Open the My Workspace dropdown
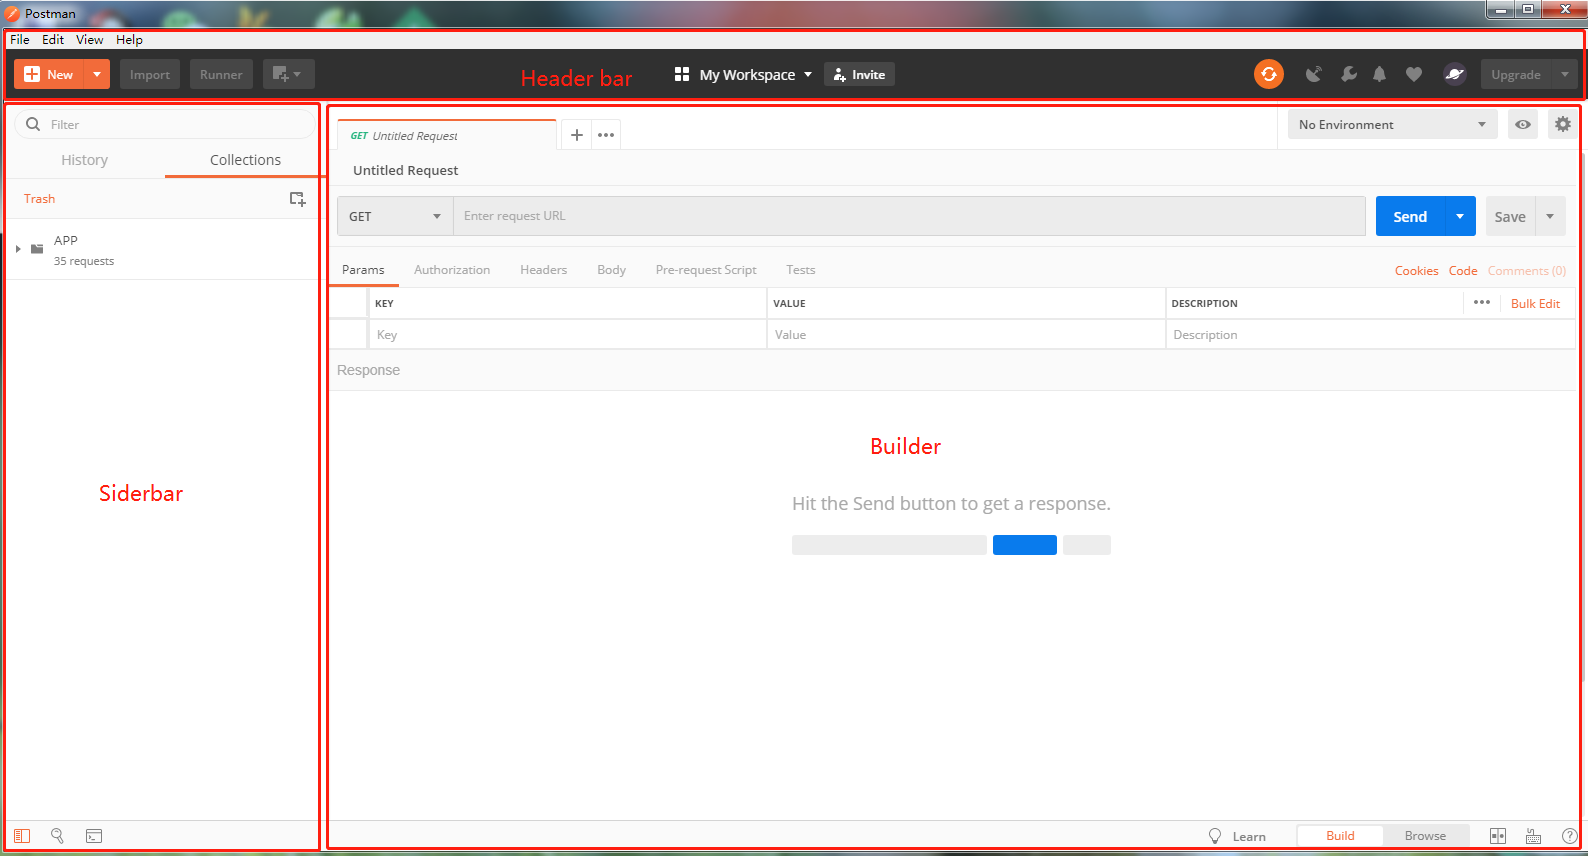The height and width of the screenshot is (856, 1588). tap(744, 74)
